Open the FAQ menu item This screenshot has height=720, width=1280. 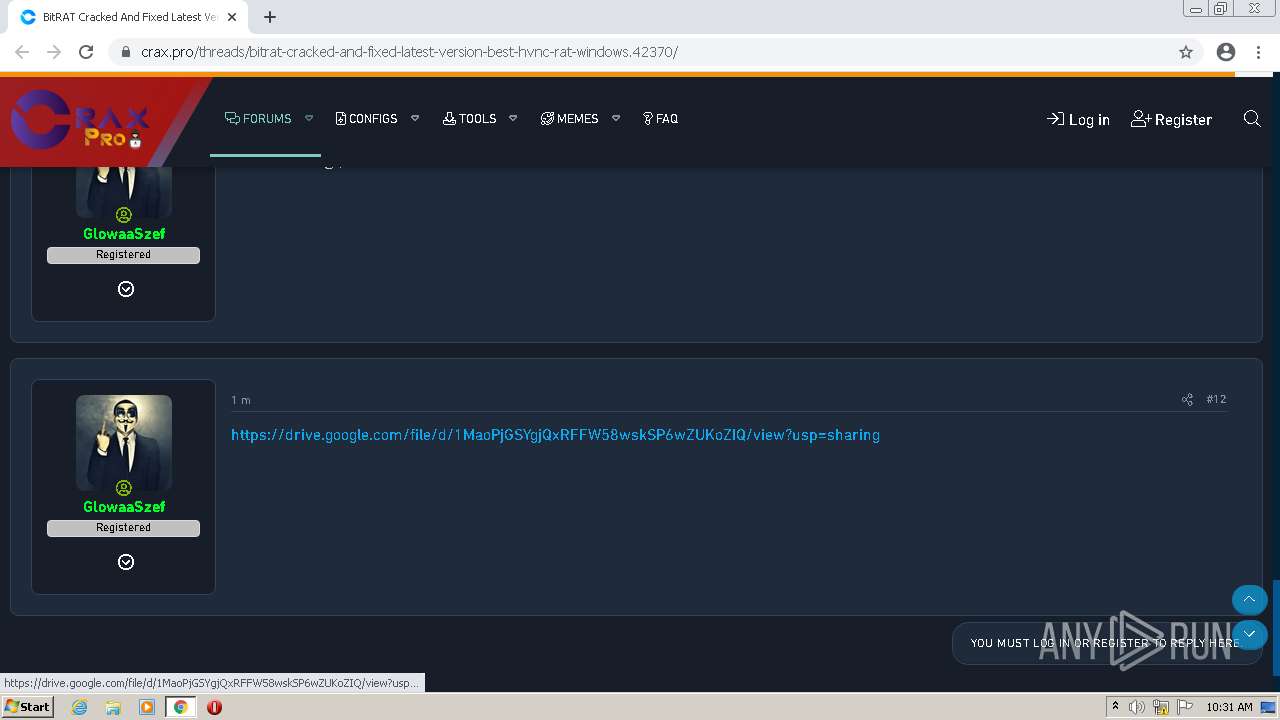tap(660, 118)
